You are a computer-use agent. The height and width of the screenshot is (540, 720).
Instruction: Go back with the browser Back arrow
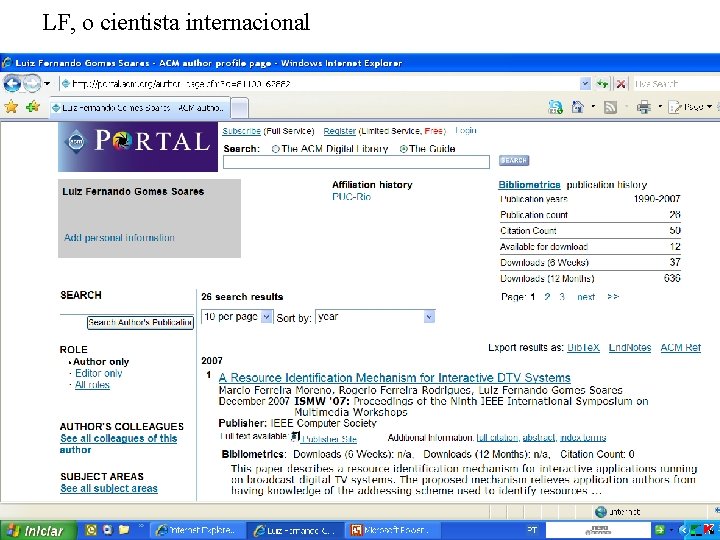pos(12,84)
